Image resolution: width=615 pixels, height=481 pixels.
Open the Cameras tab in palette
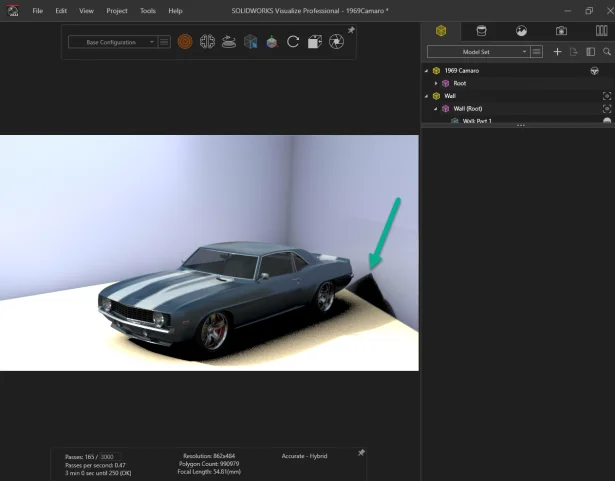point(561,31)
